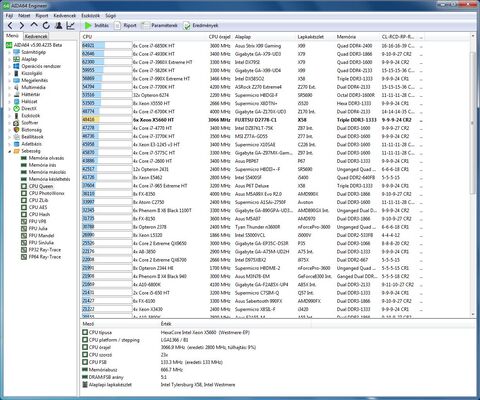Select the Kiszolgáló tree icon
The image size is (480, 400).
(x=16, y=73)
